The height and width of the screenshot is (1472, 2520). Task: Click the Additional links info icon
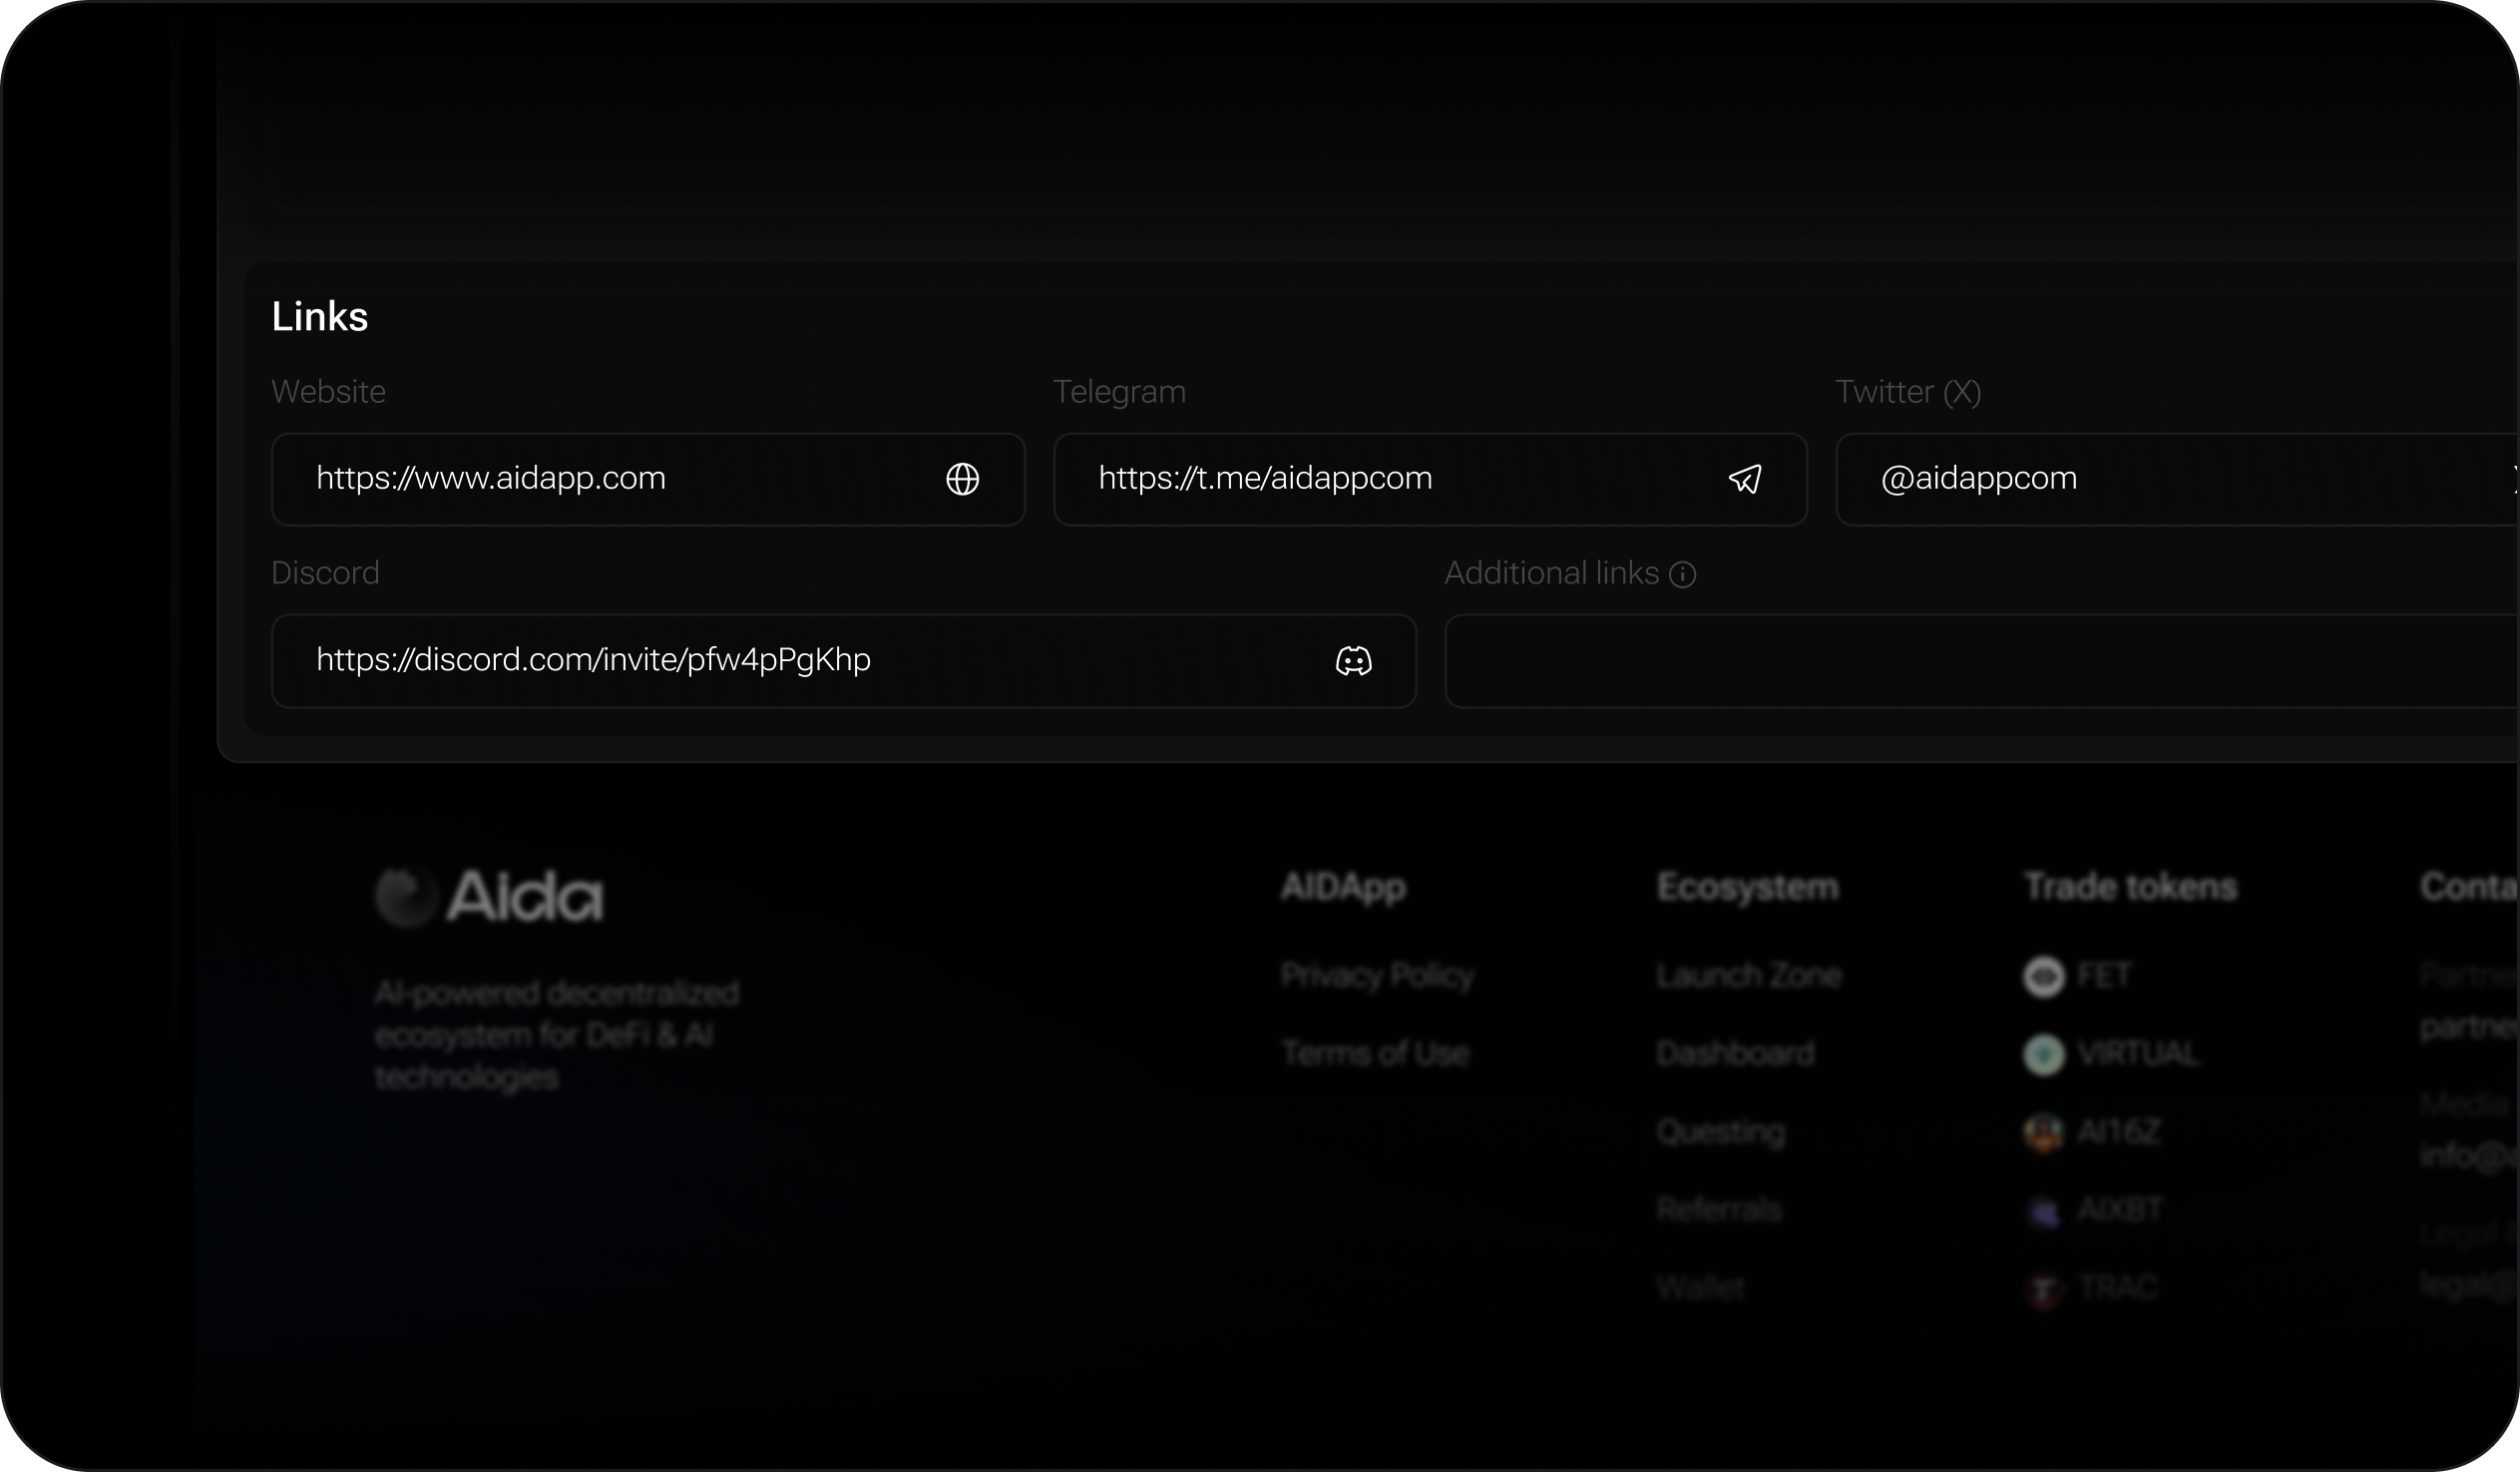1683,574
